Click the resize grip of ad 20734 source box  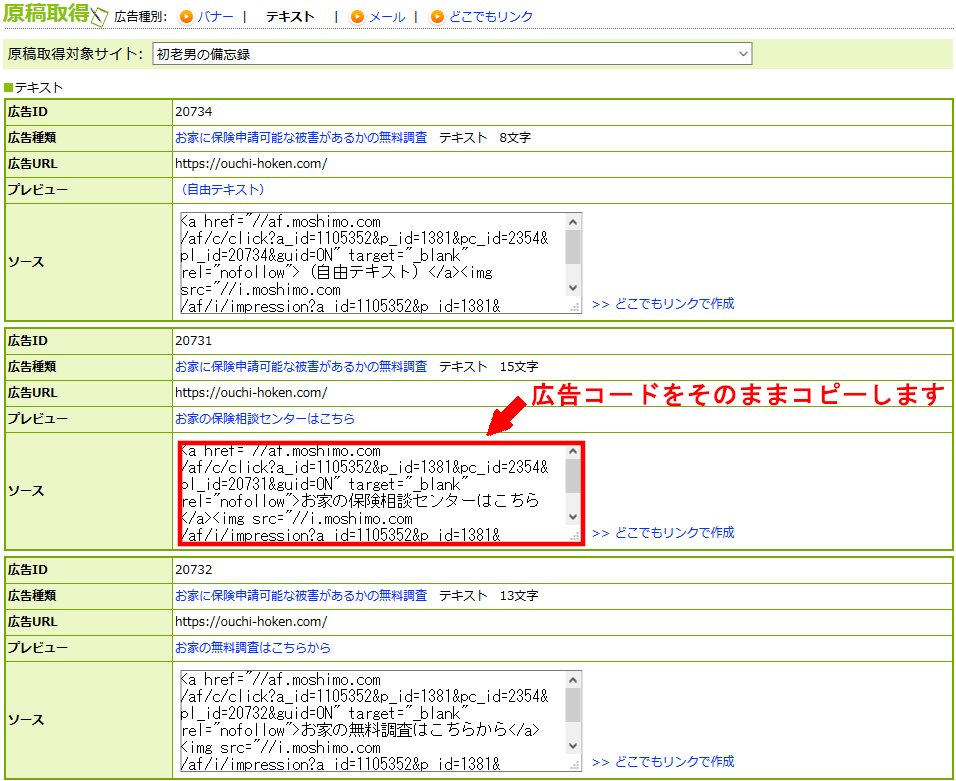point(574,307)
